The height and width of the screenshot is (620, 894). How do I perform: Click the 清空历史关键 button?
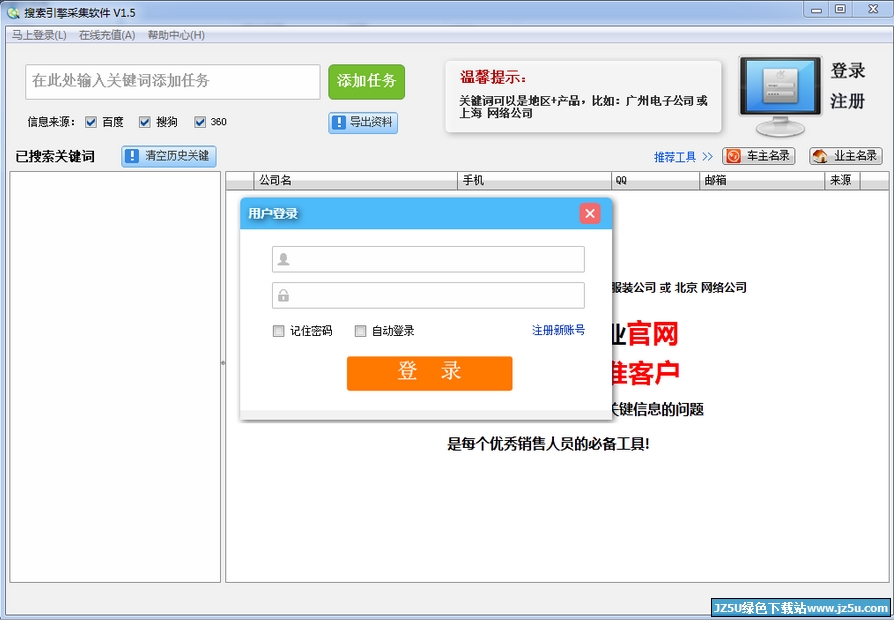point(169,156)
